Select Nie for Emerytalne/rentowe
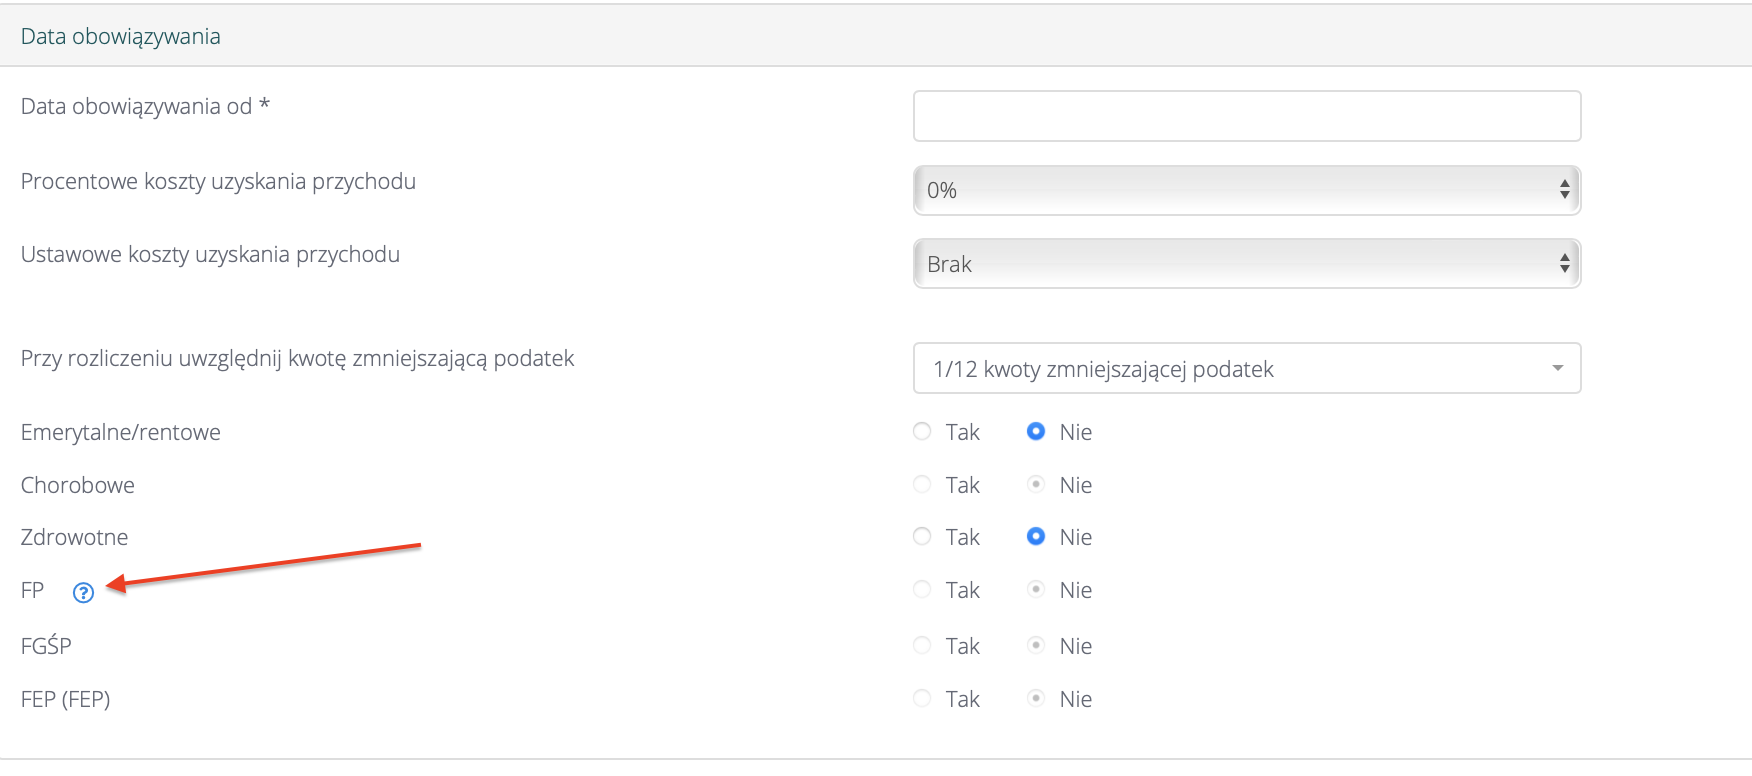 point(1036,431)
